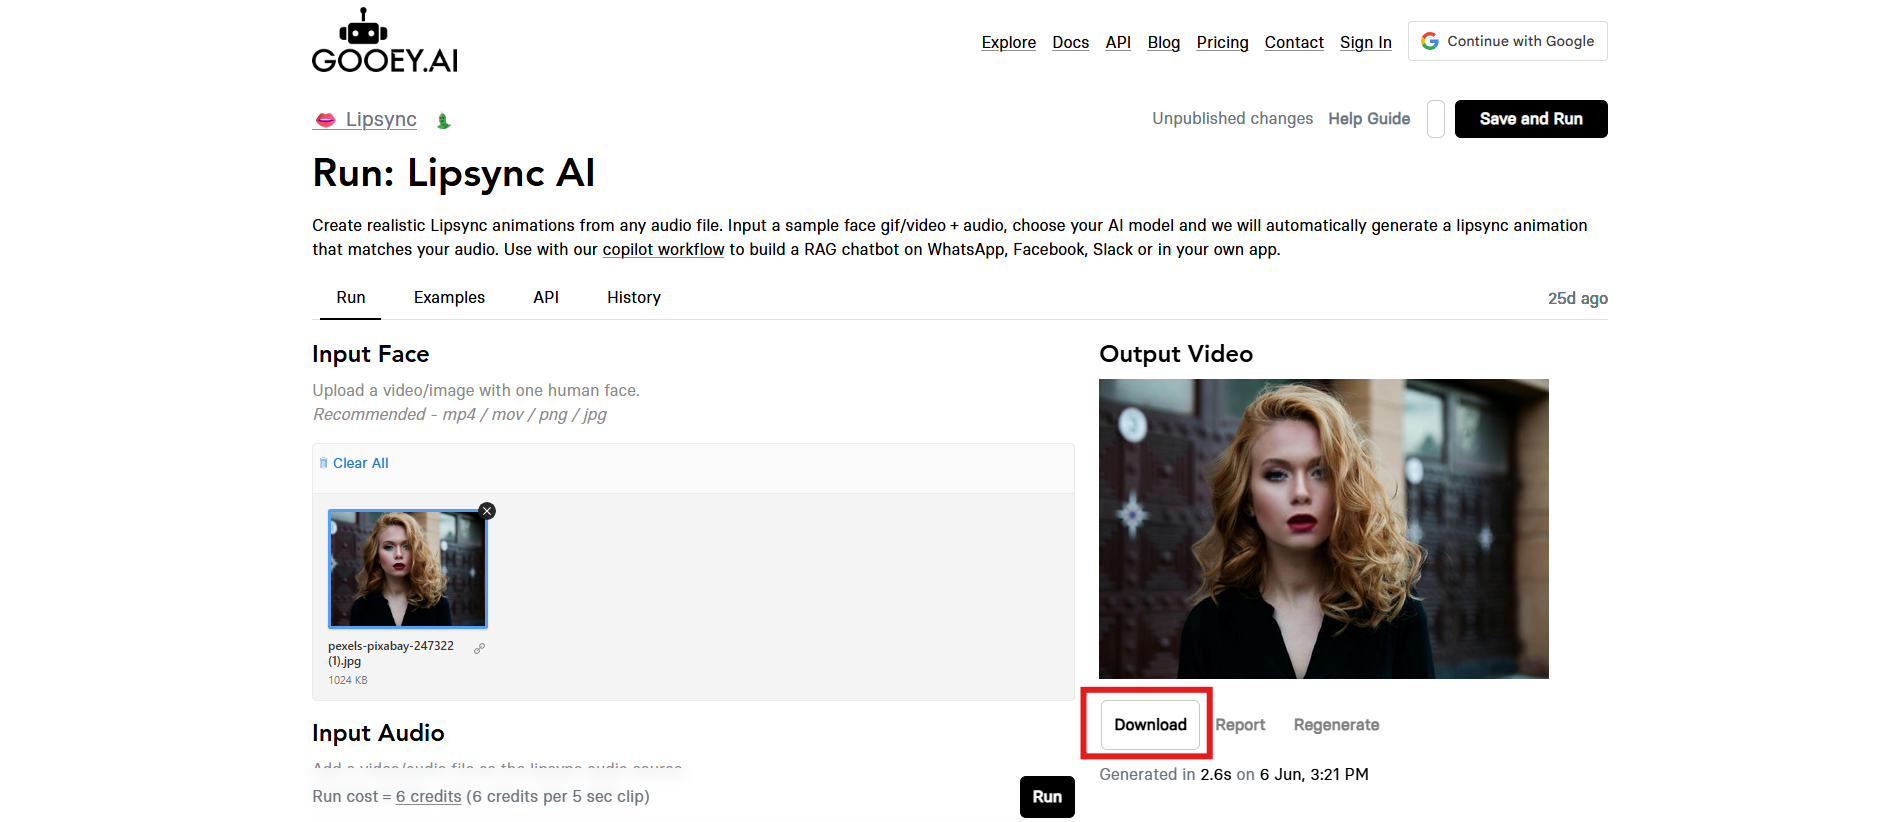Follow the copilot workflow link
The image size is (1887, 822).
tap(663, 249)
